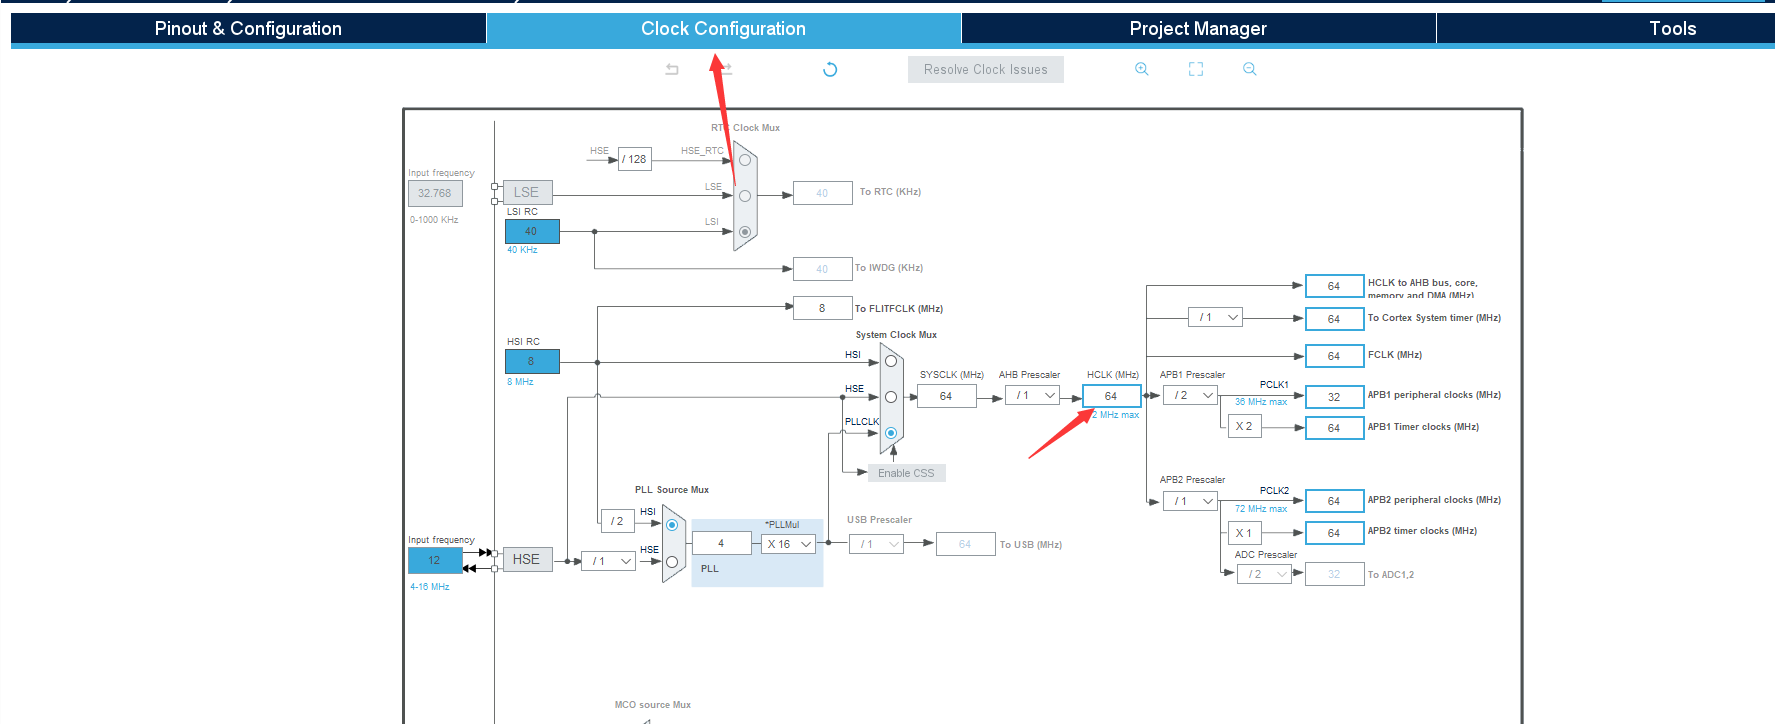Click the zoom out magnifier icon
The width and height of the screenshot is (1775, 724).
tap(1249, 69)
